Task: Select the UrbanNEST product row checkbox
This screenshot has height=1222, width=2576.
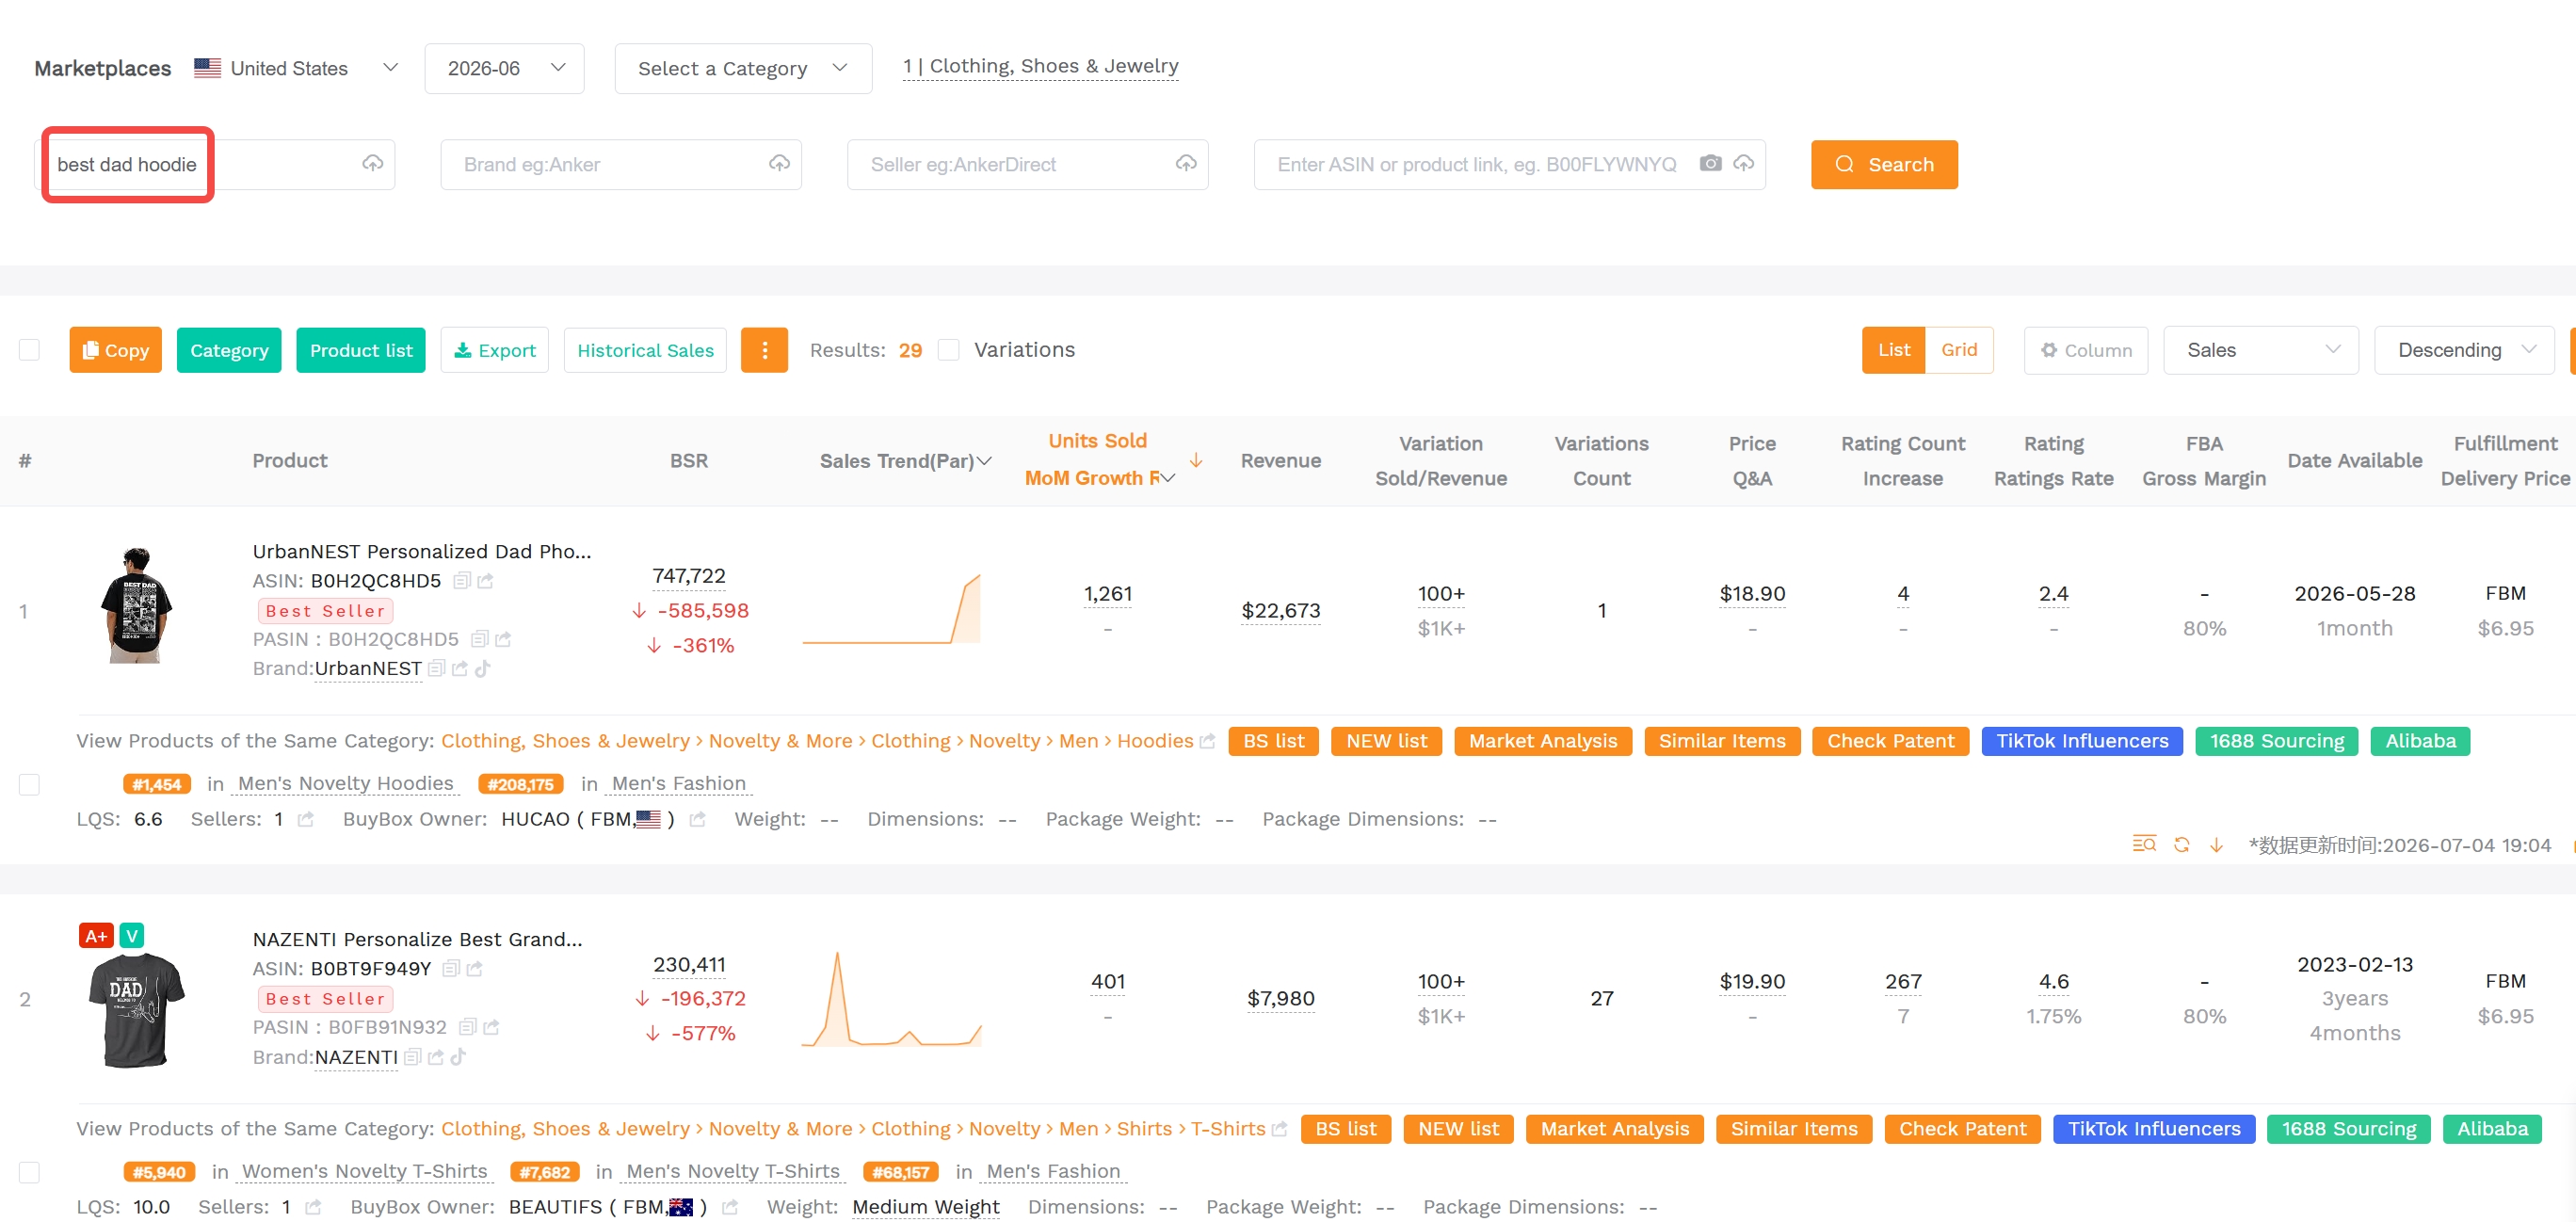Action: (x=30, y=784)
